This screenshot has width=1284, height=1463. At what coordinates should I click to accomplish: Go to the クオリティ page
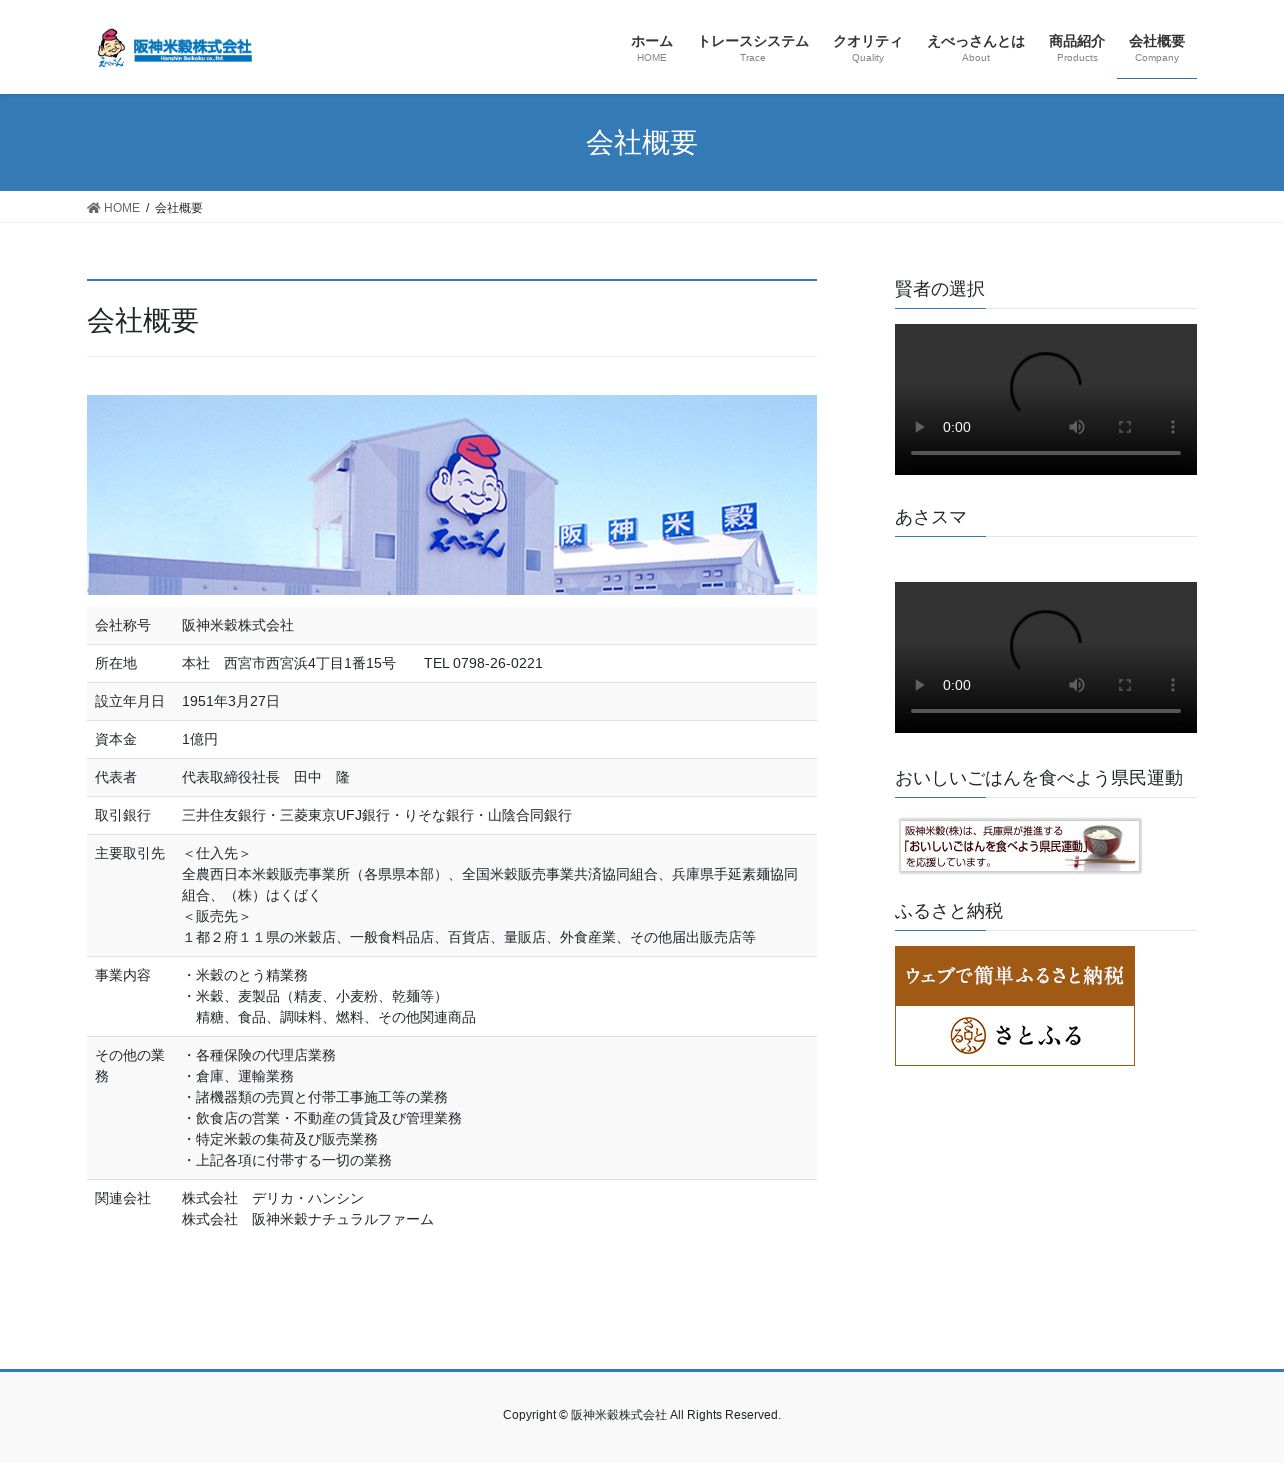click(x=868, y=47)
